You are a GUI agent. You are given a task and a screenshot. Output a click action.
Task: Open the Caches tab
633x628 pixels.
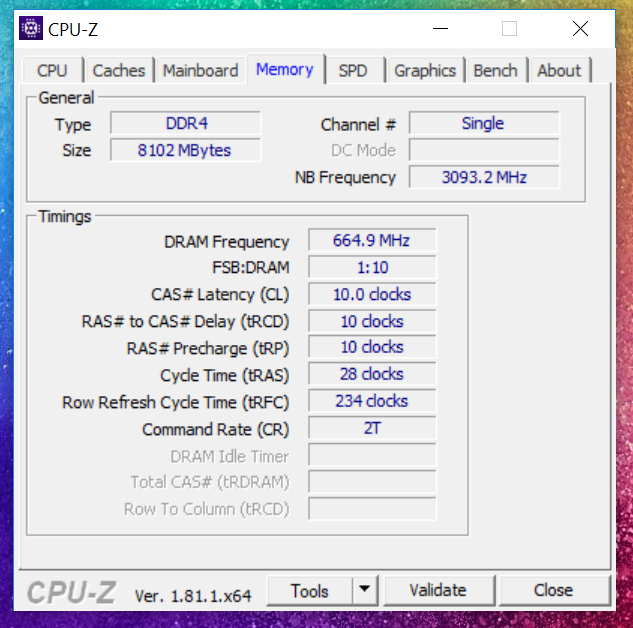[x=119, y=71]
